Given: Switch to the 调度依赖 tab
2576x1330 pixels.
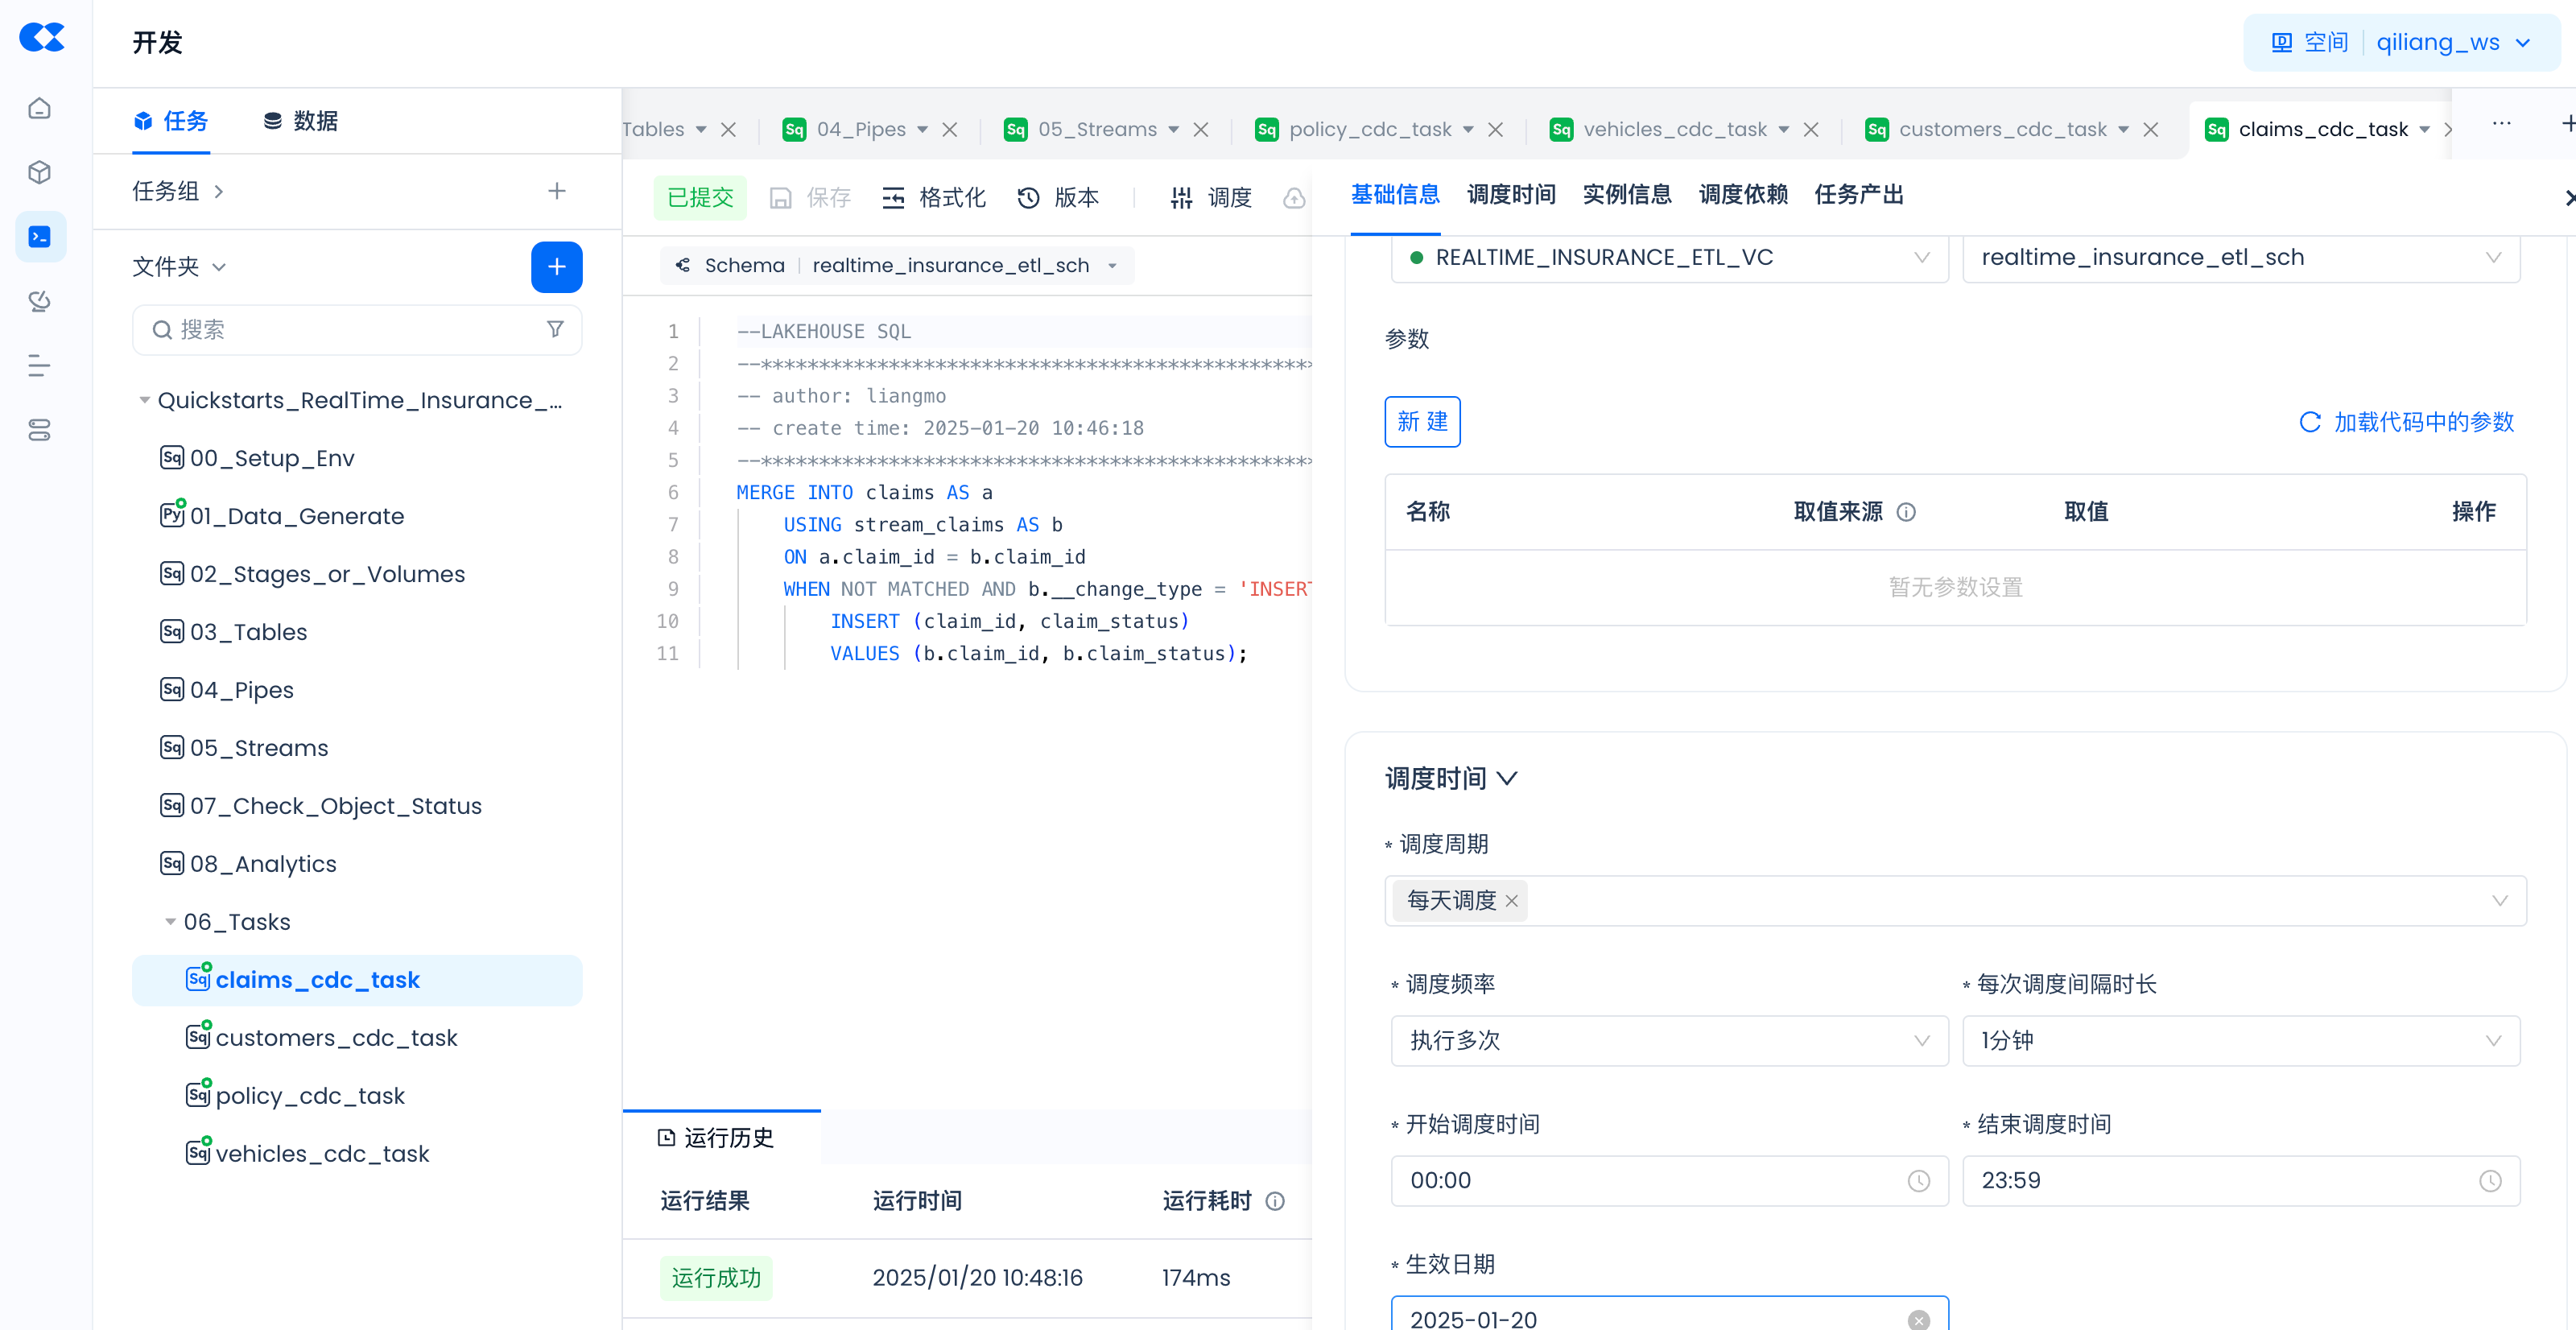Looking at the screenshot, I should (x=1742, y=194).
